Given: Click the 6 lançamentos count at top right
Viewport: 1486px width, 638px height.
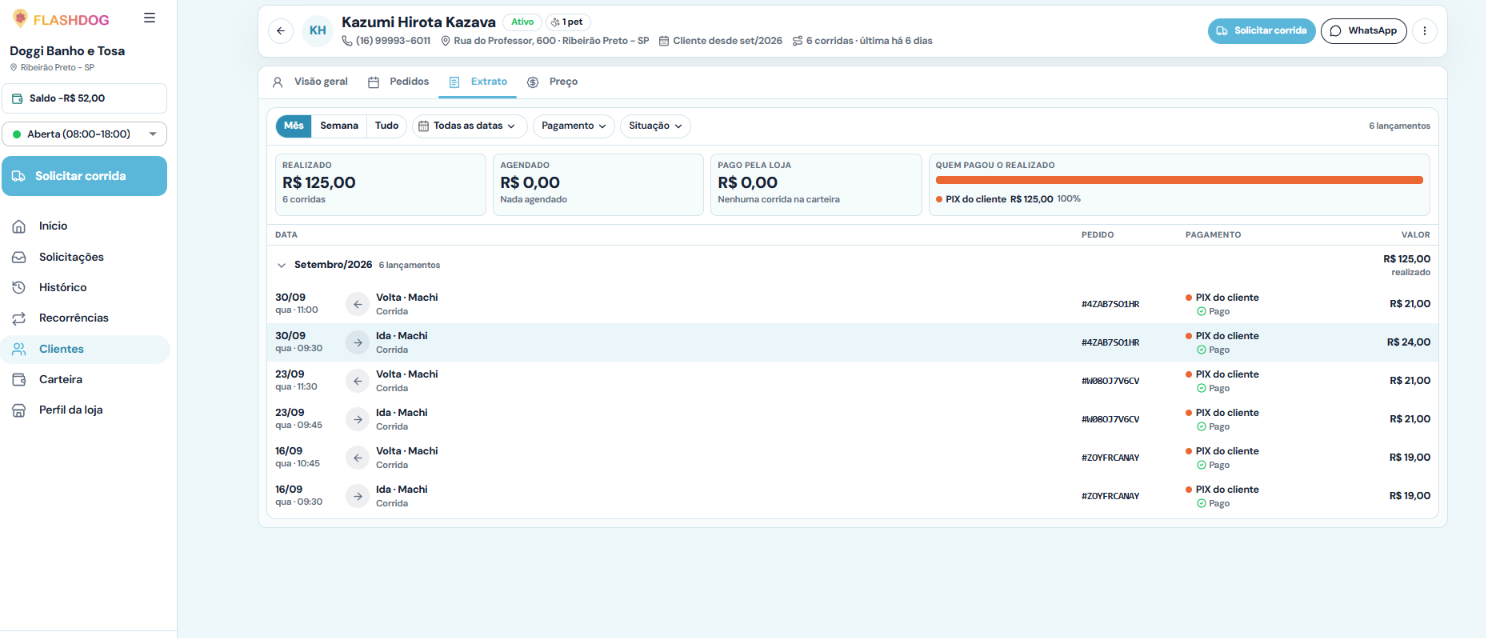Looking at the screenshot, I should [x=1399, y=126].
